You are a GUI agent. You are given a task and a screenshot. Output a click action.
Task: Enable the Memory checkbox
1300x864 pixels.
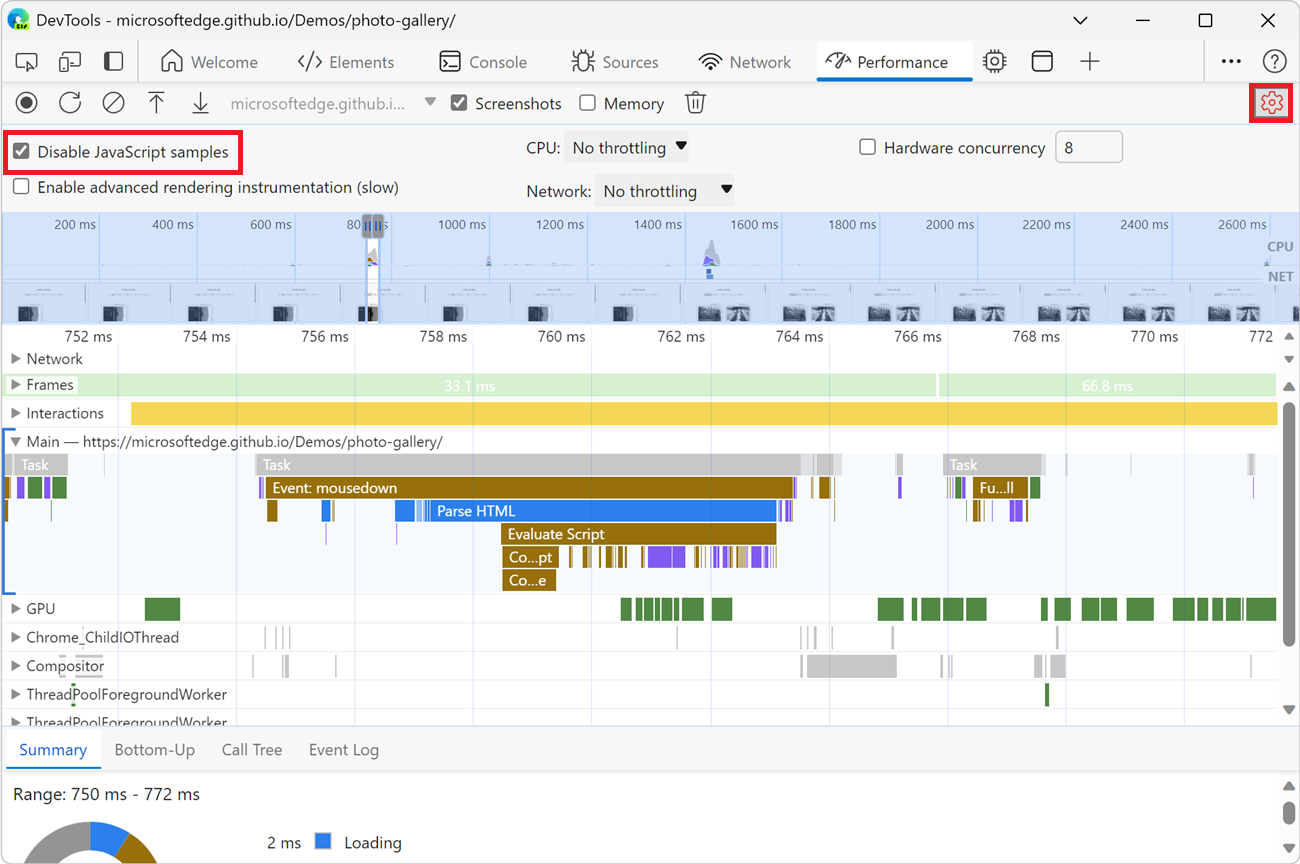[588, 102]
